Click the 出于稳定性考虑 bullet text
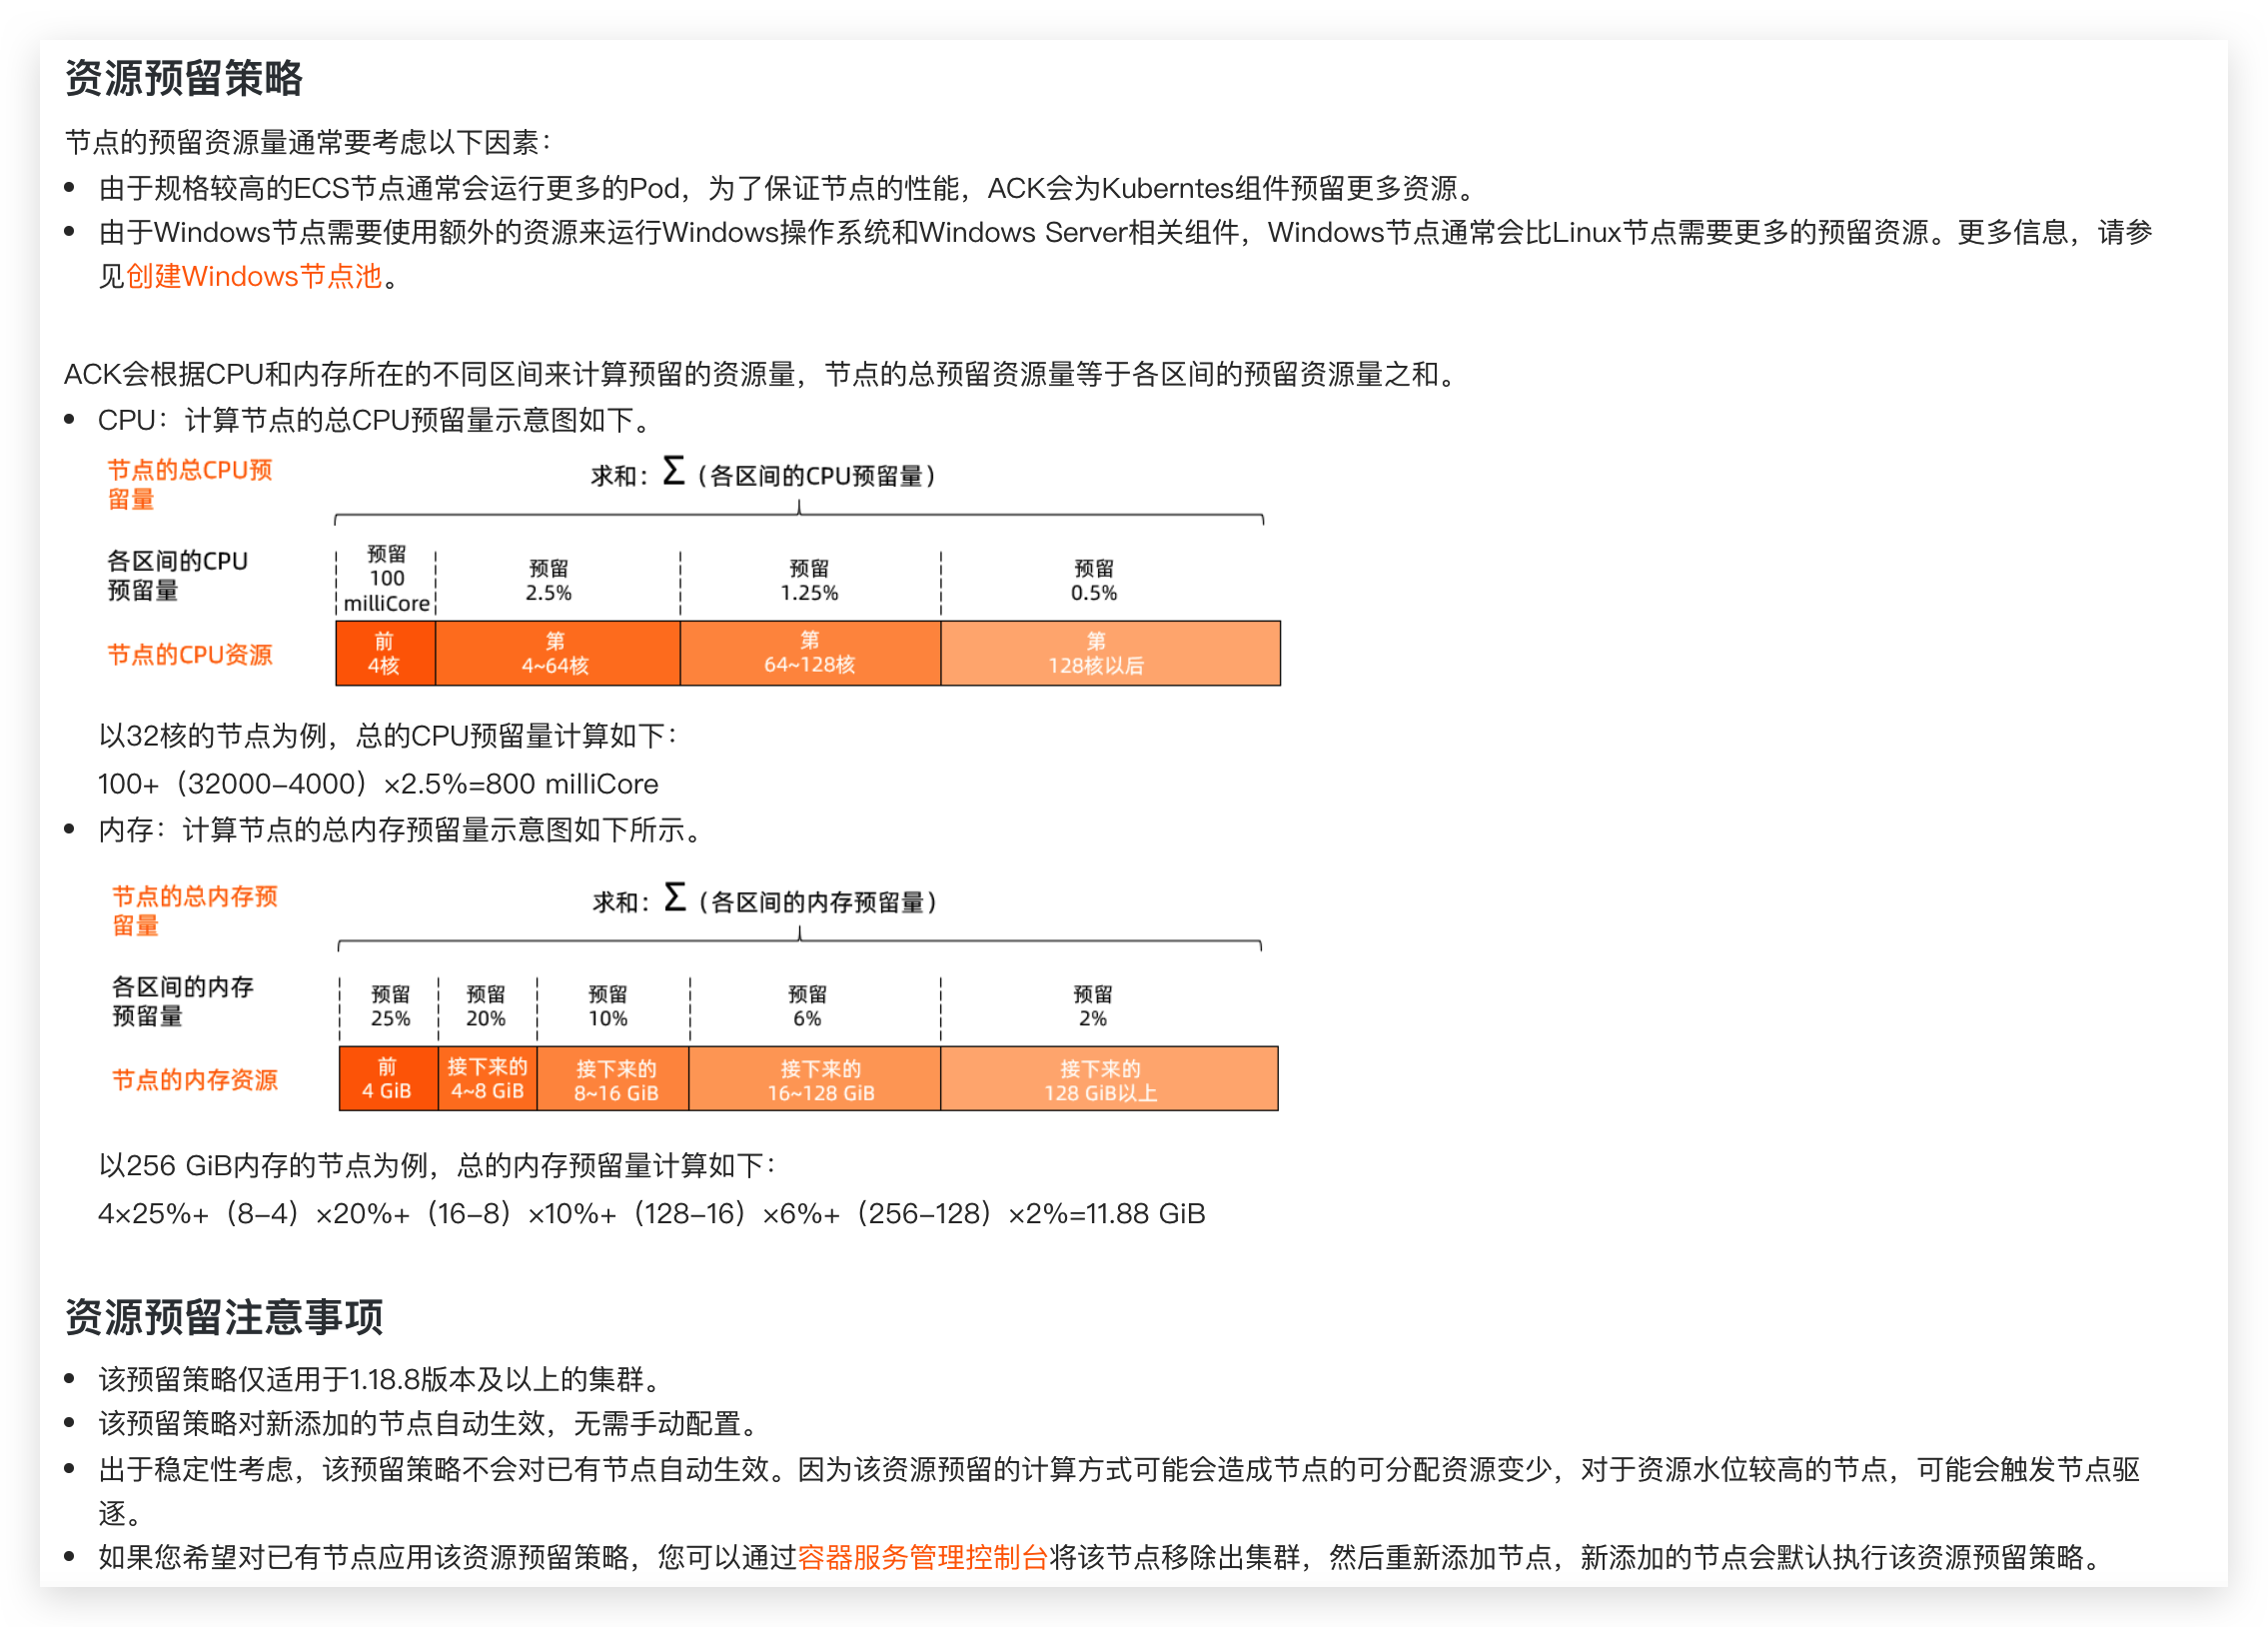2268x1627 pixels. pos(1119,1490)
